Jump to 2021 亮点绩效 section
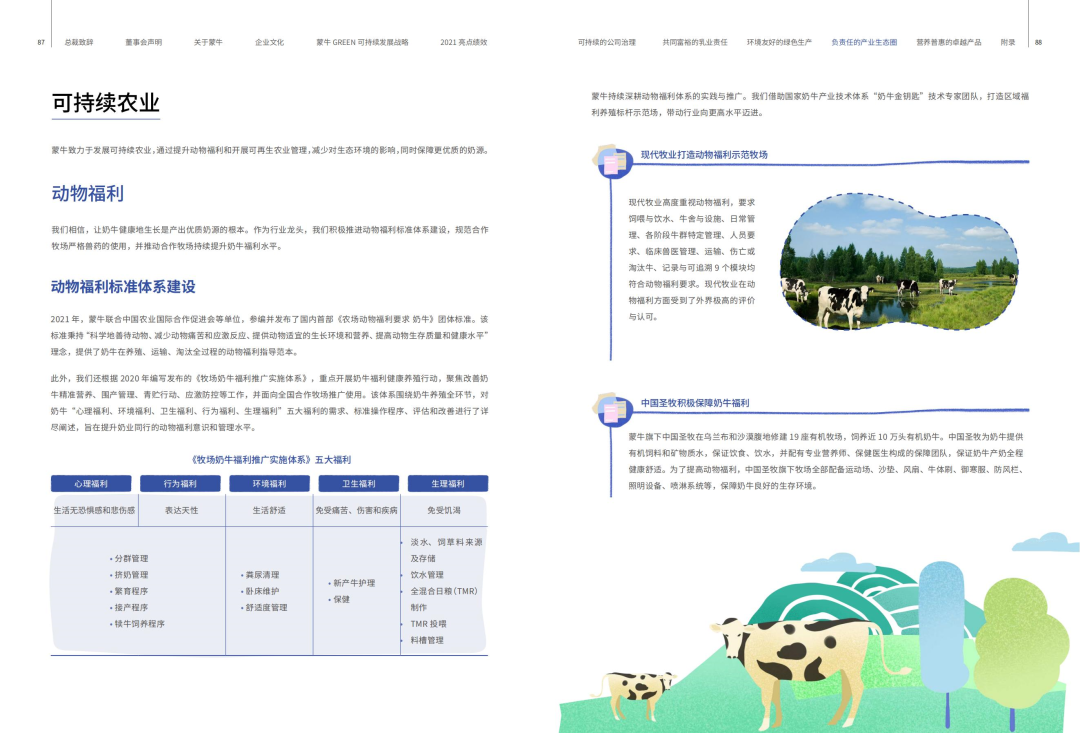Screen dimensions: 1080x733 tap(463, 43)
